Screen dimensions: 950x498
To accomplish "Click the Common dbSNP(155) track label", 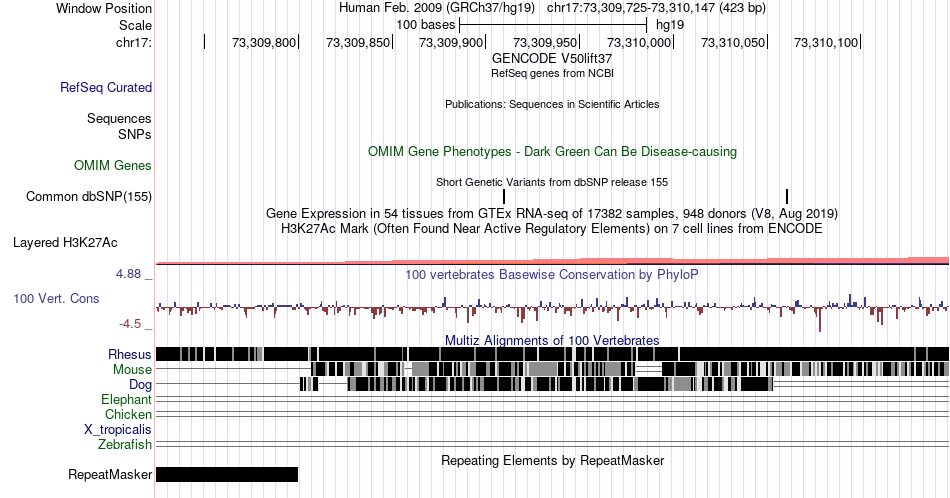I will (89, 196).
